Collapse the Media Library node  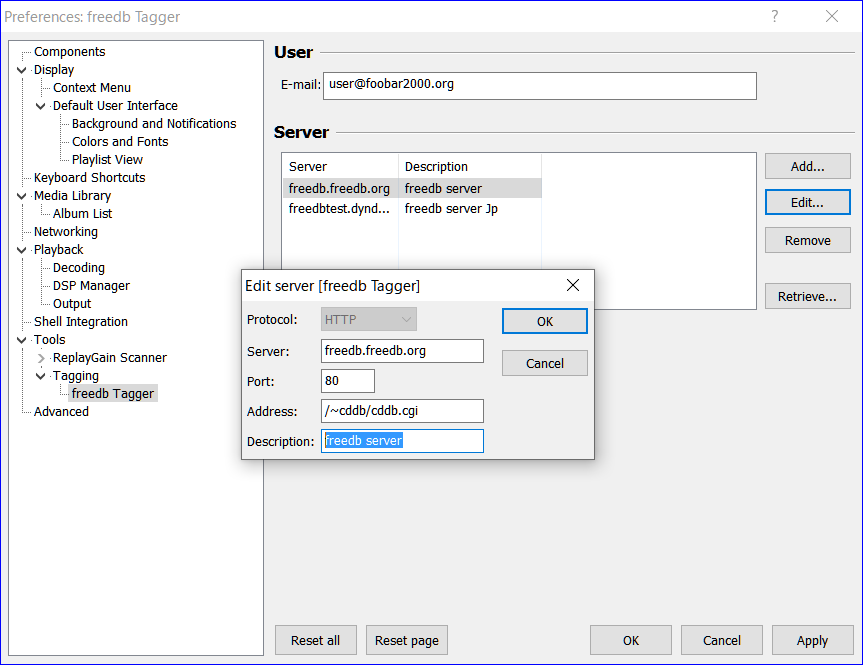[21, 196]
